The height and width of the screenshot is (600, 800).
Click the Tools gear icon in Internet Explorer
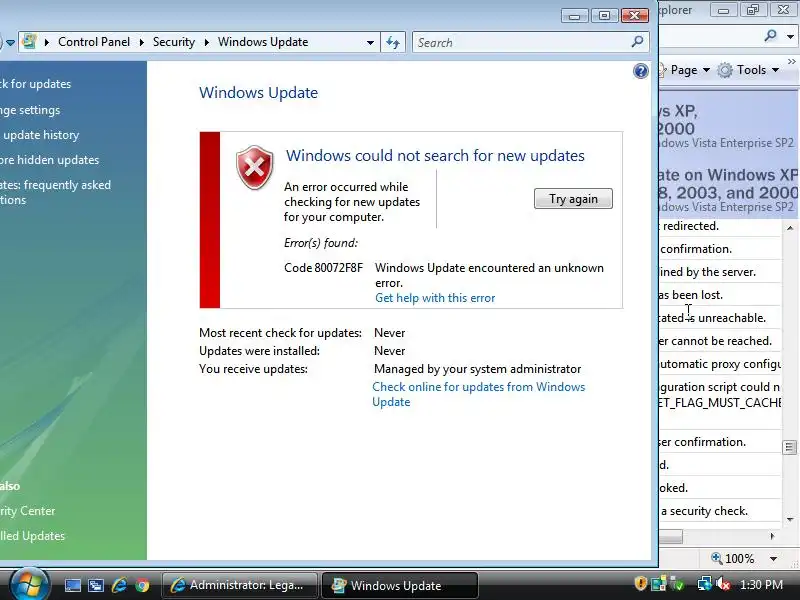point(725,70)
